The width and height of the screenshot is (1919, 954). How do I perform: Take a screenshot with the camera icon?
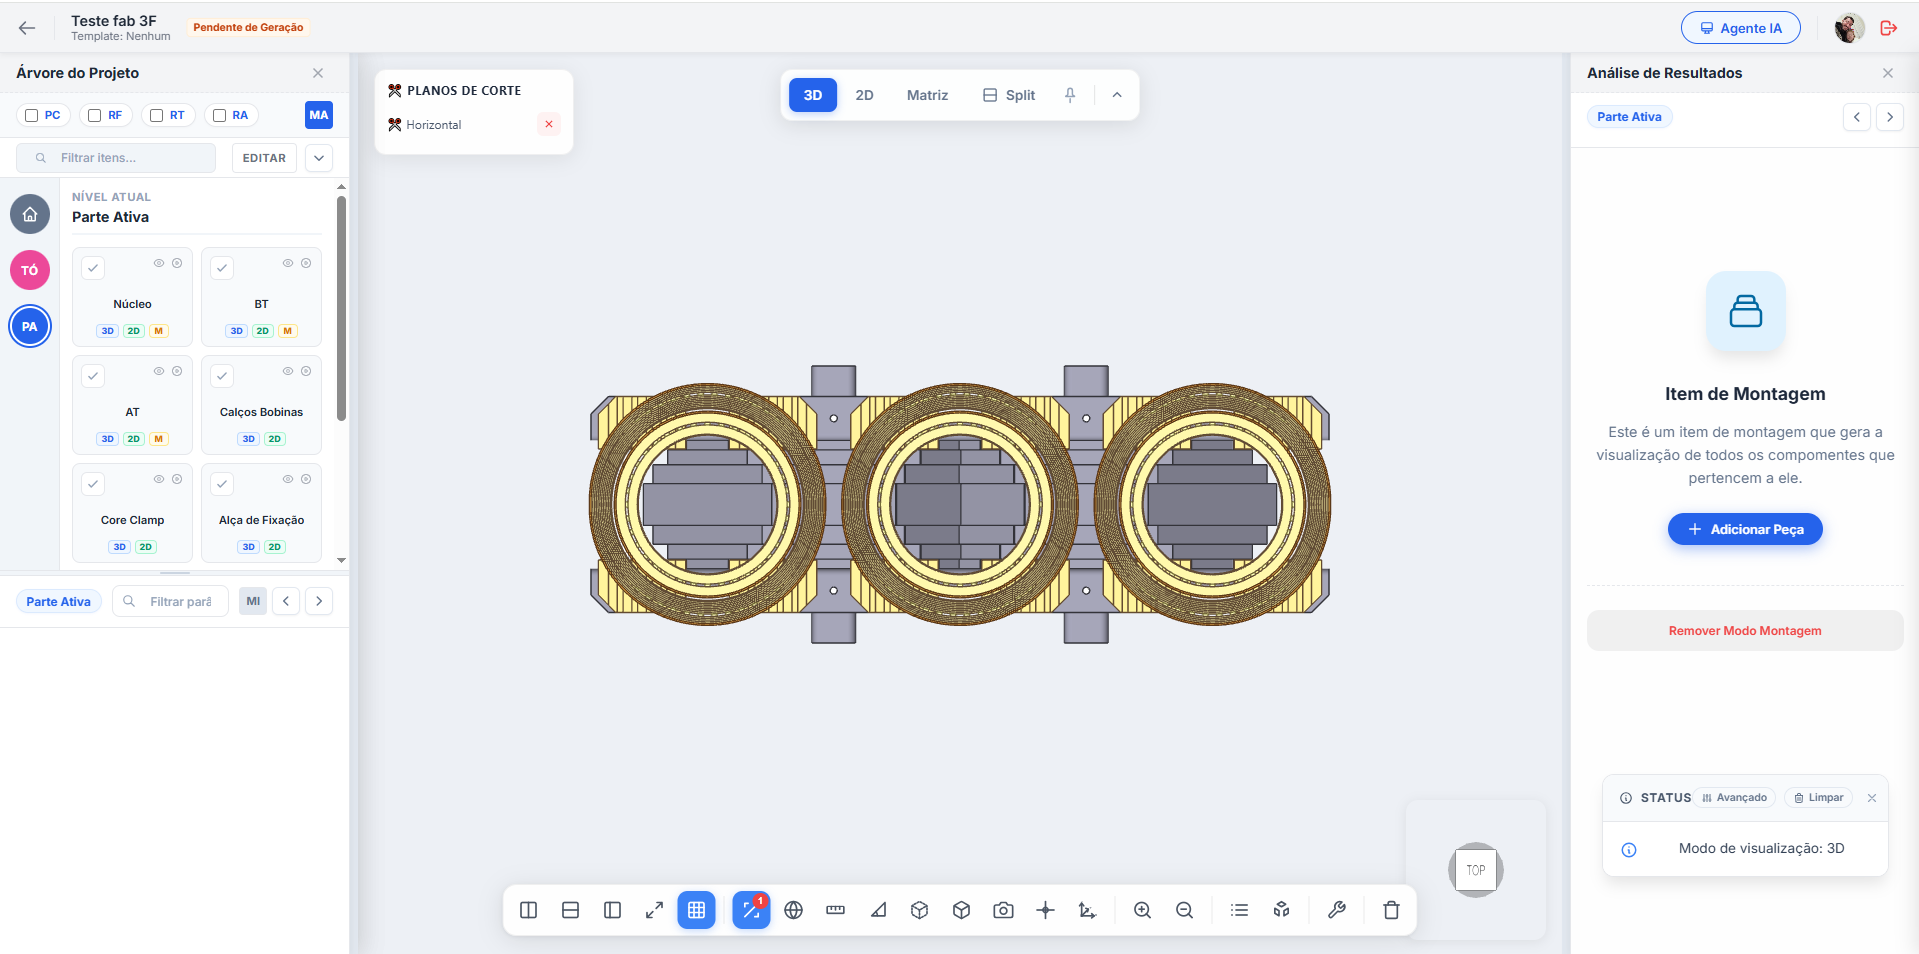(x=1003, y=910)
